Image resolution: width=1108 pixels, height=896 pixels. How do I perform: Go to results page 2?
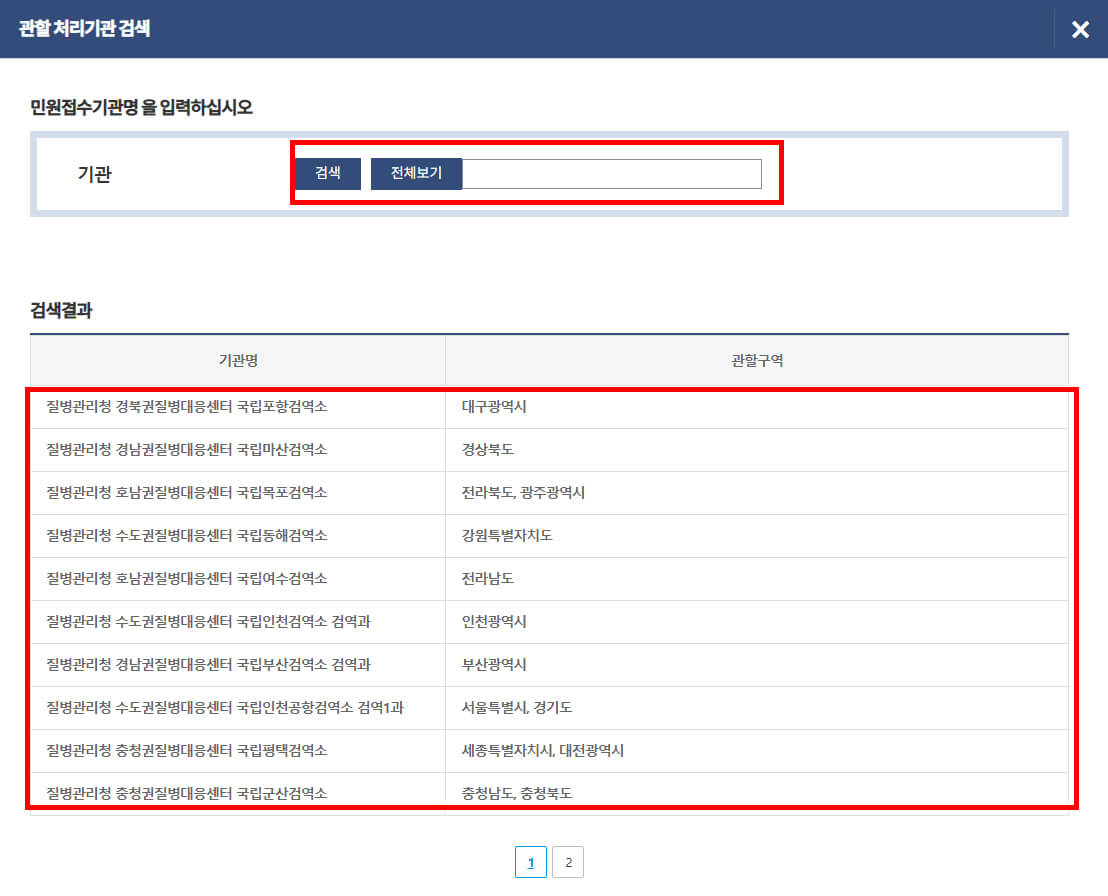click(x=568, y=862)
